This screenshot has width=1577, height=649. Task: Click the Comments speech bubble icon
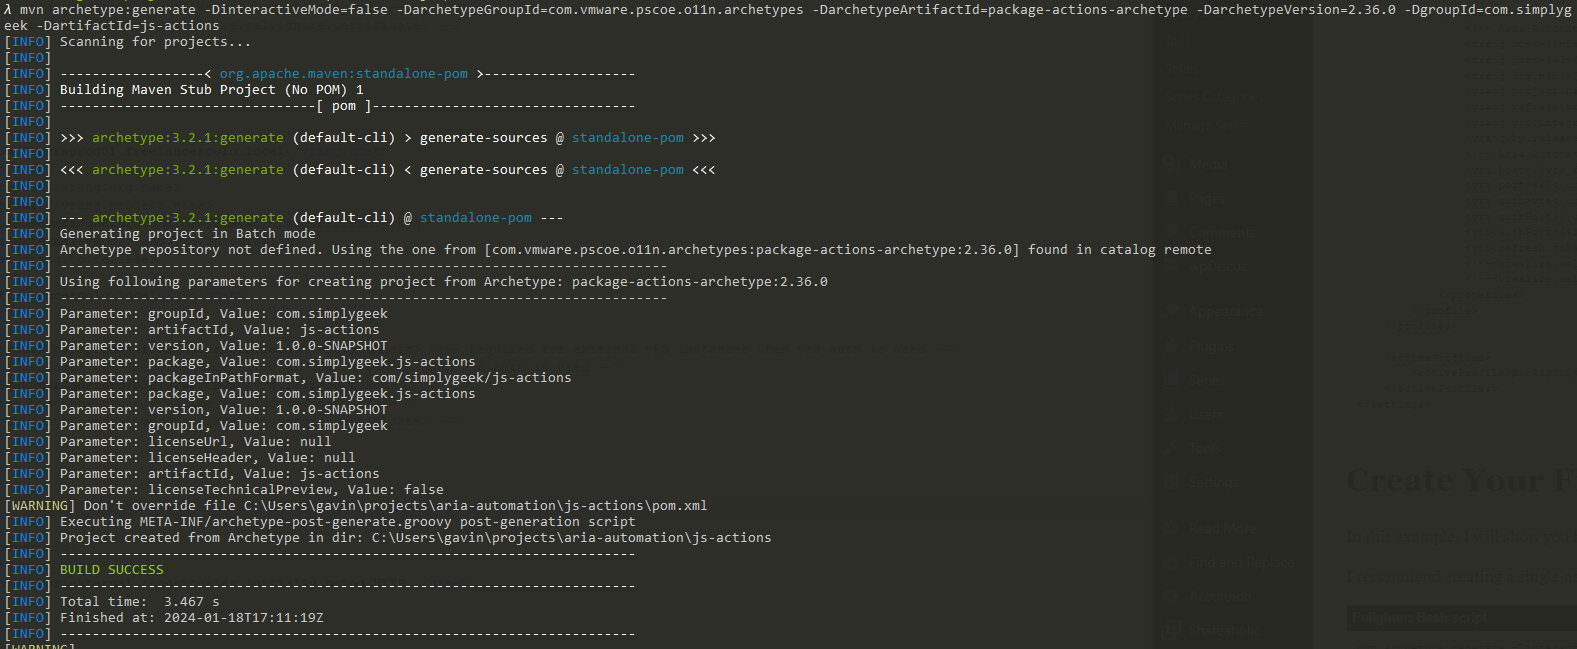point(1171,232)
